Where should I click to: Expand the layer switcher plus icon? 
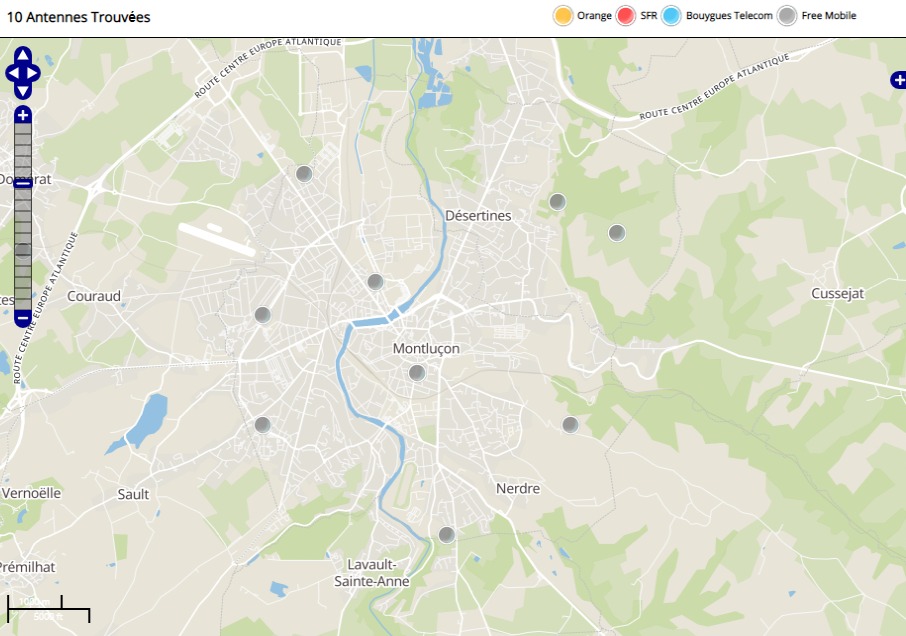point(898,80)
